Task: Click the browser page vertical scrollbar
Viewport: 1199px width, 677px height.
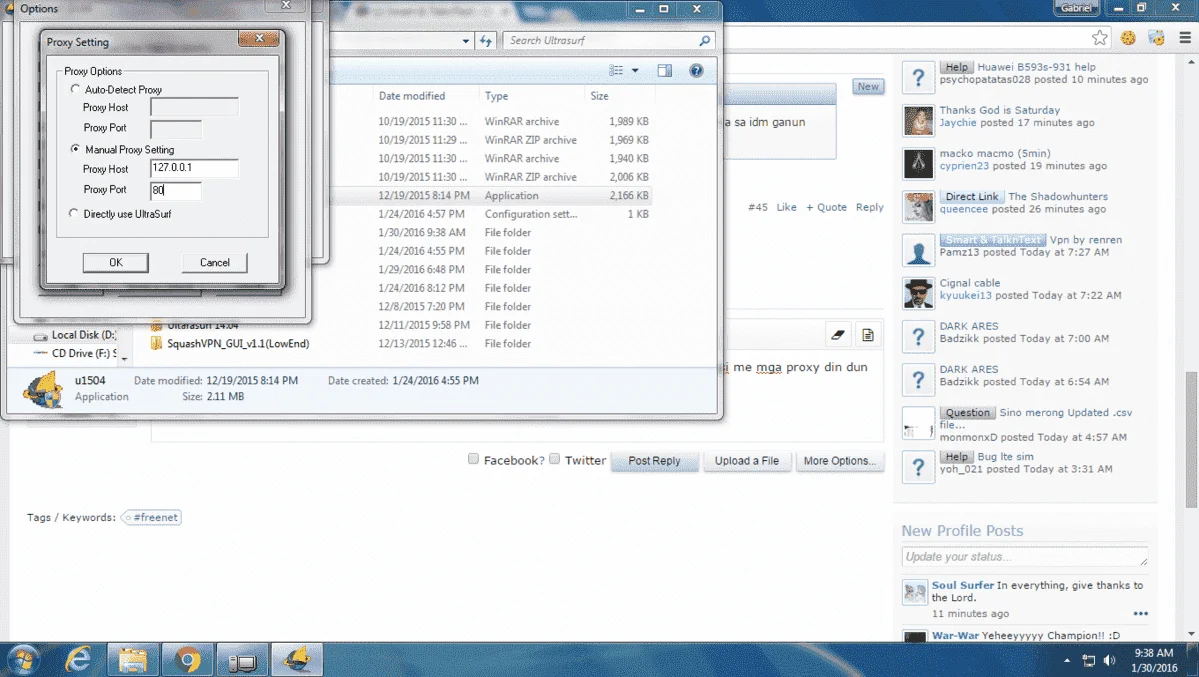Action: click(x=1191, y=439)
